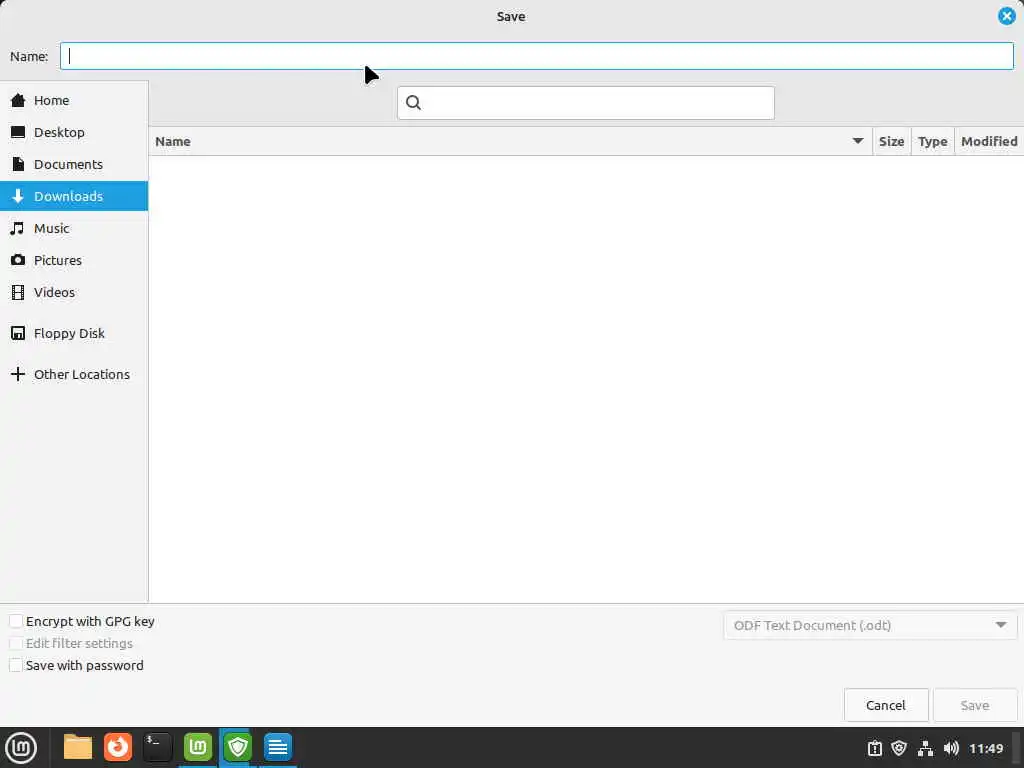Viewport: 1024px width, 768px height.
Task: Click the Pictures camera icon in sidebar
Action: click(x=18, y=260)
